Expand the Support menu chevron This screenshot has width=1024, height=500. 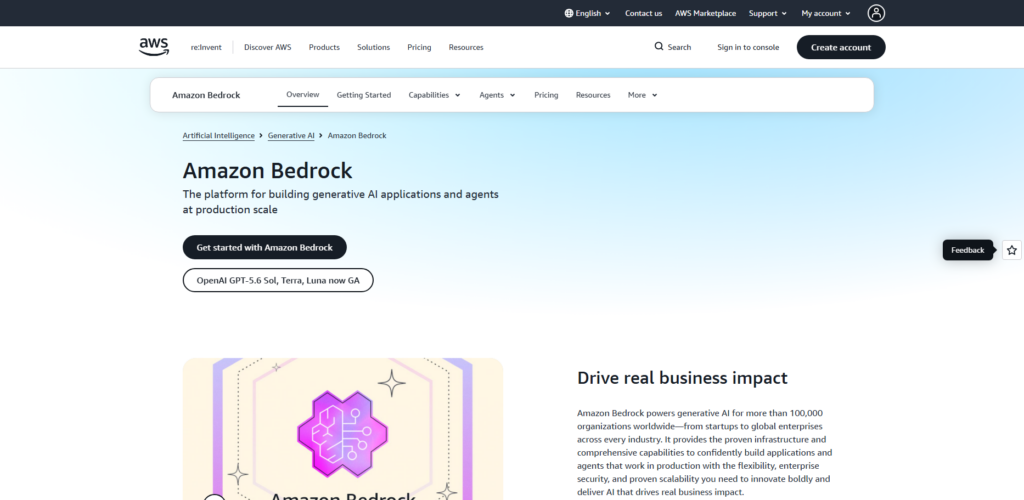[x=784, y=13]
